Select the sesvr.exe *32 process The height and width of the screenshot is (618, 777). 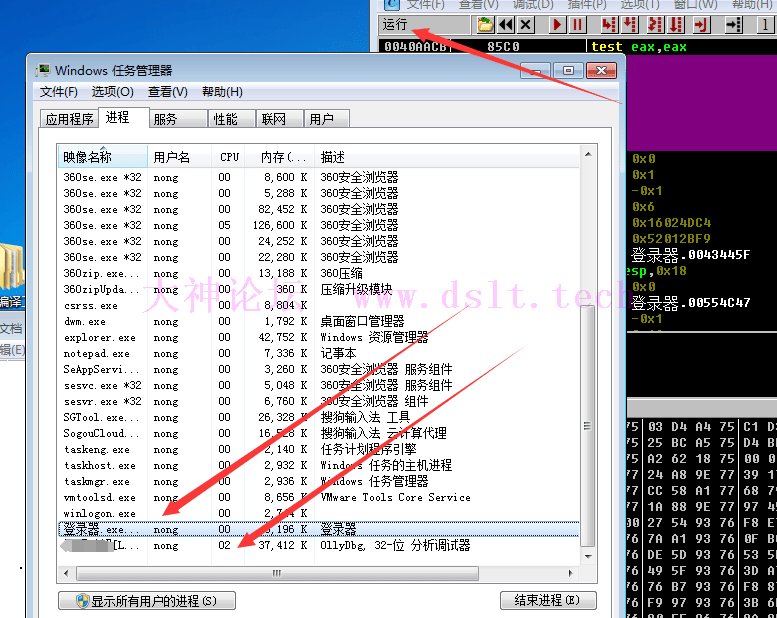[x=318, y=401]
